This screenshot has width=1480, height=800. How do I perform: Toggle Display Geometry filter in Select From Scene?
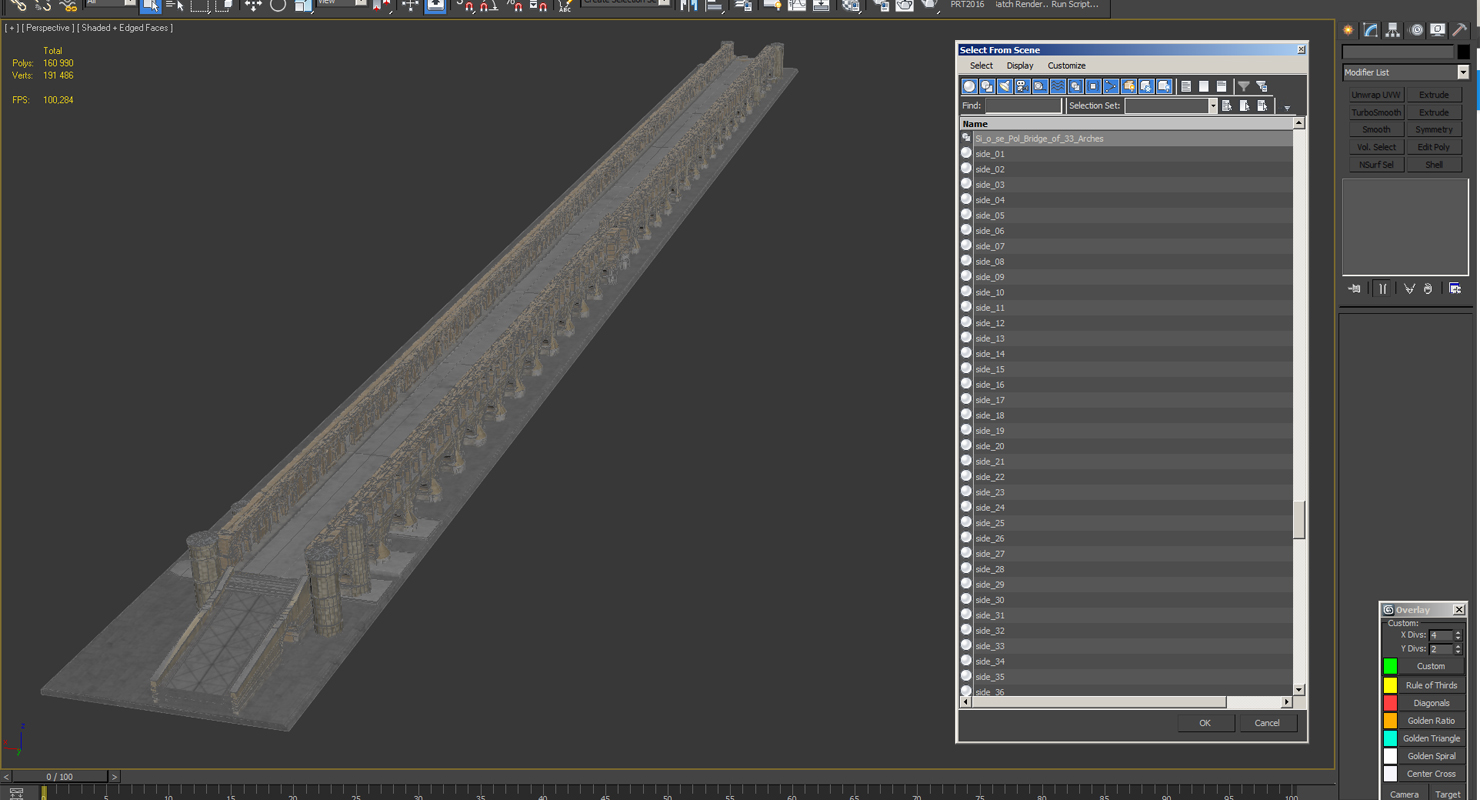[969, 87]
